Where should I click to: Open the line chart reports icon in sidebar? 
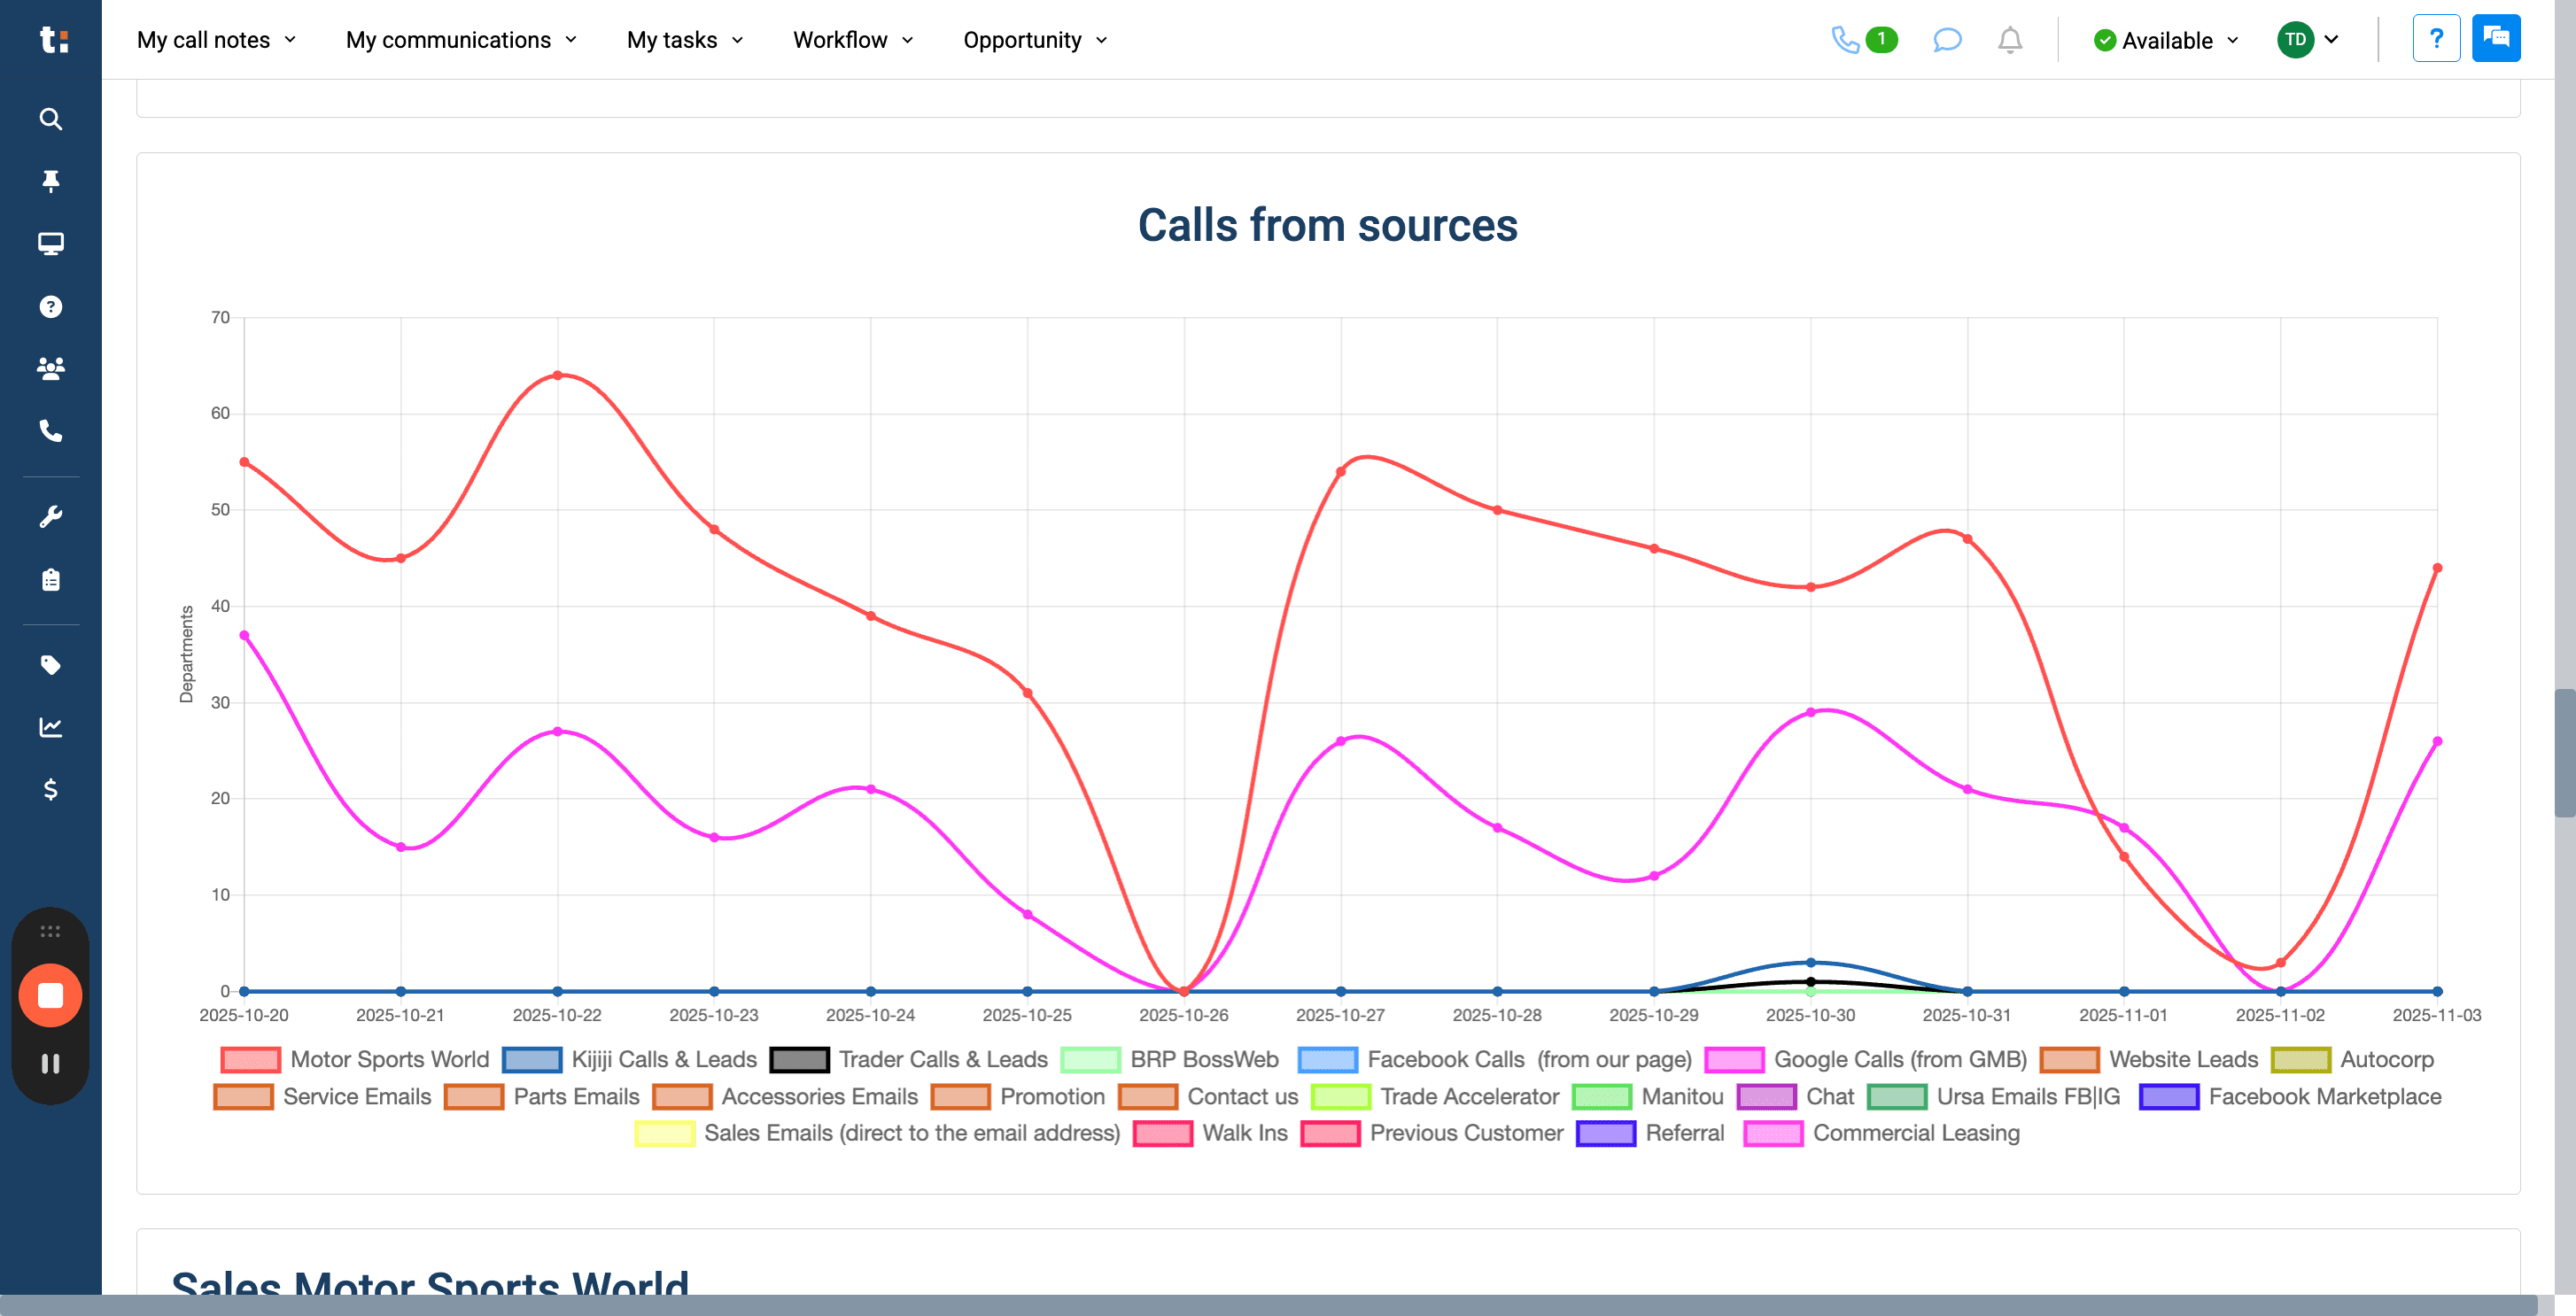pos(51,727)
